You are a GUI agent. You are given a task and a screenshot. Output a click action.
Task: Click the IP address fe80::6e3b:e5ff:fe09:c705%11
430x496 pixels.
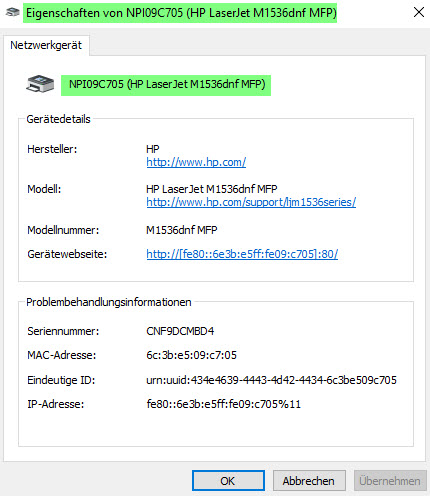click(x=223, y=404)
